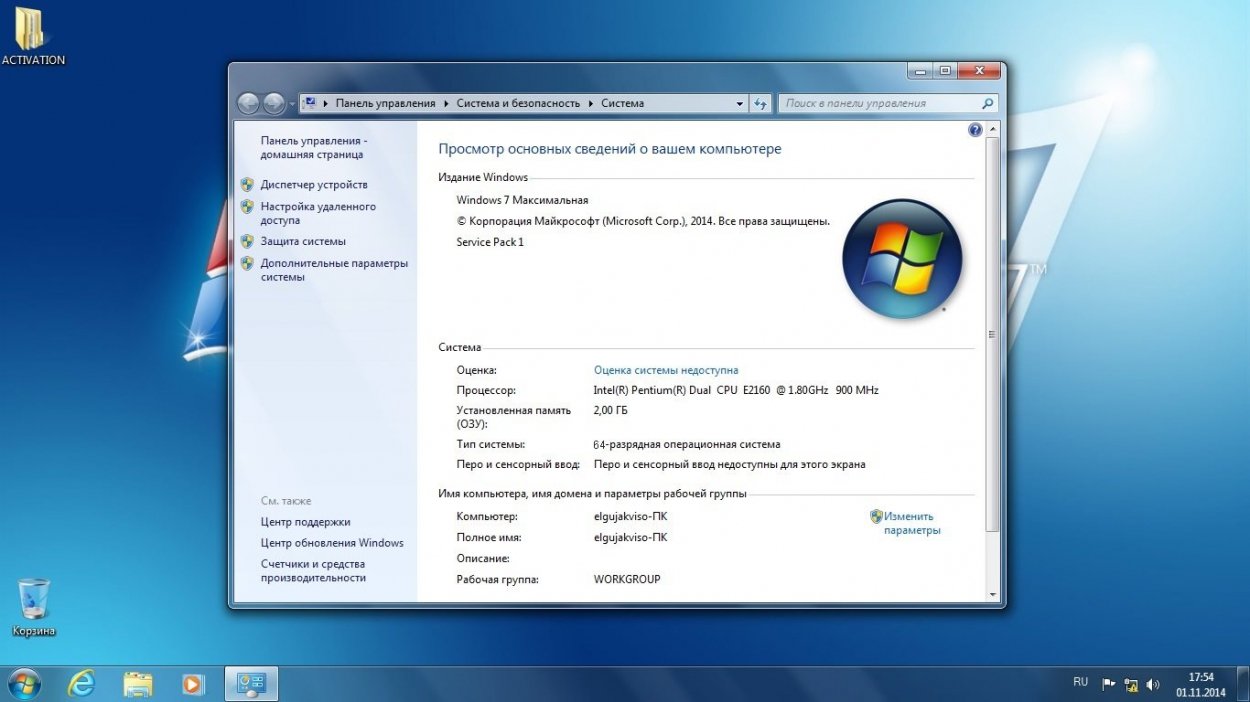This screenshot has width=1250, height=702.
Task: Click the network status tray icon
Action: coord(1131,685)
